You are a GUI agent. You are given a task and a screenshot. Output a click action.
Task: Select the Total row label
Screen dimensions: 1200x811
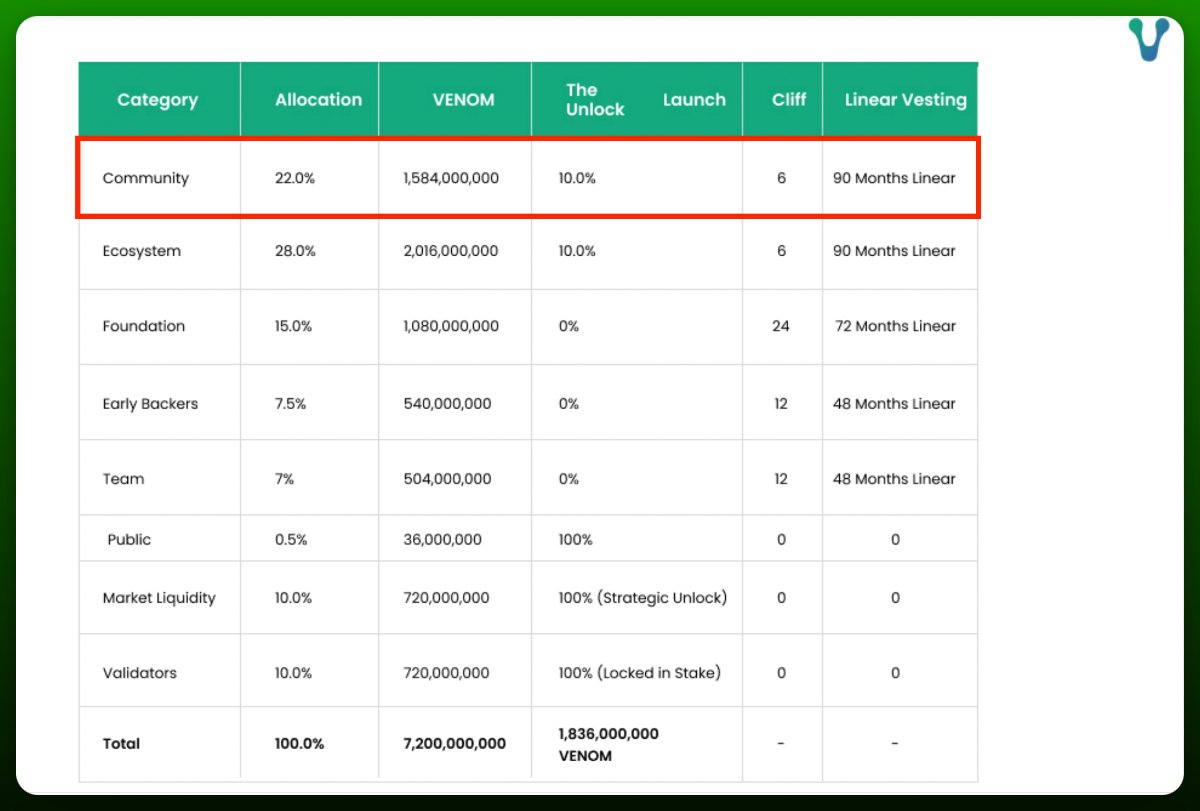click(121, 744)
